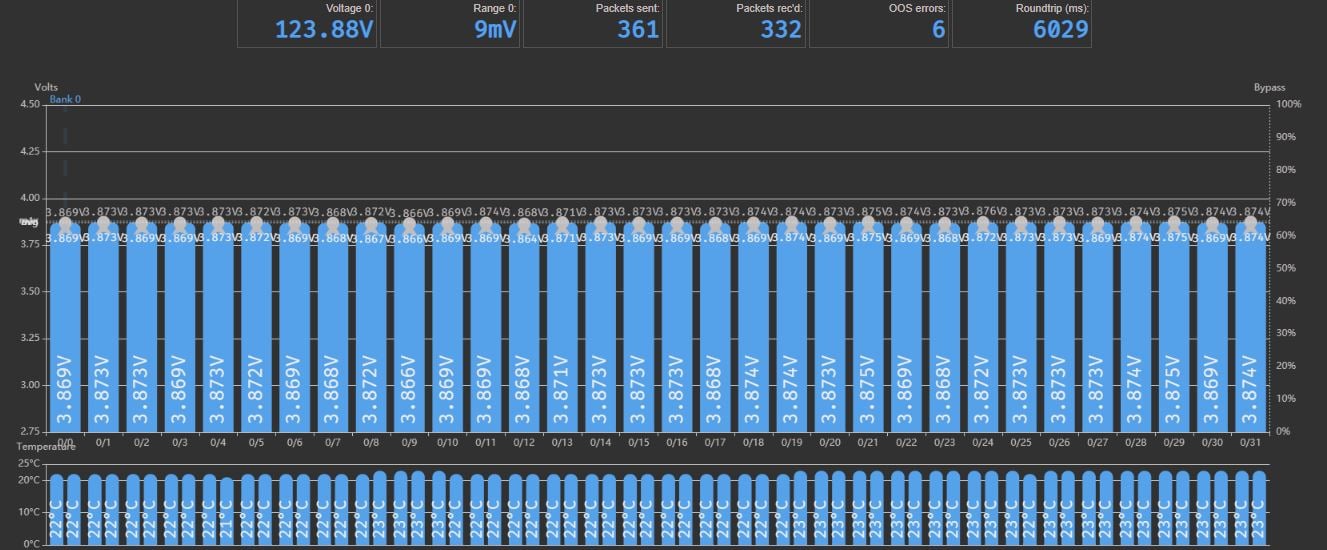
Task: Click the cell 0/9 bar reading 3.866V
Action: coord(409,328)
